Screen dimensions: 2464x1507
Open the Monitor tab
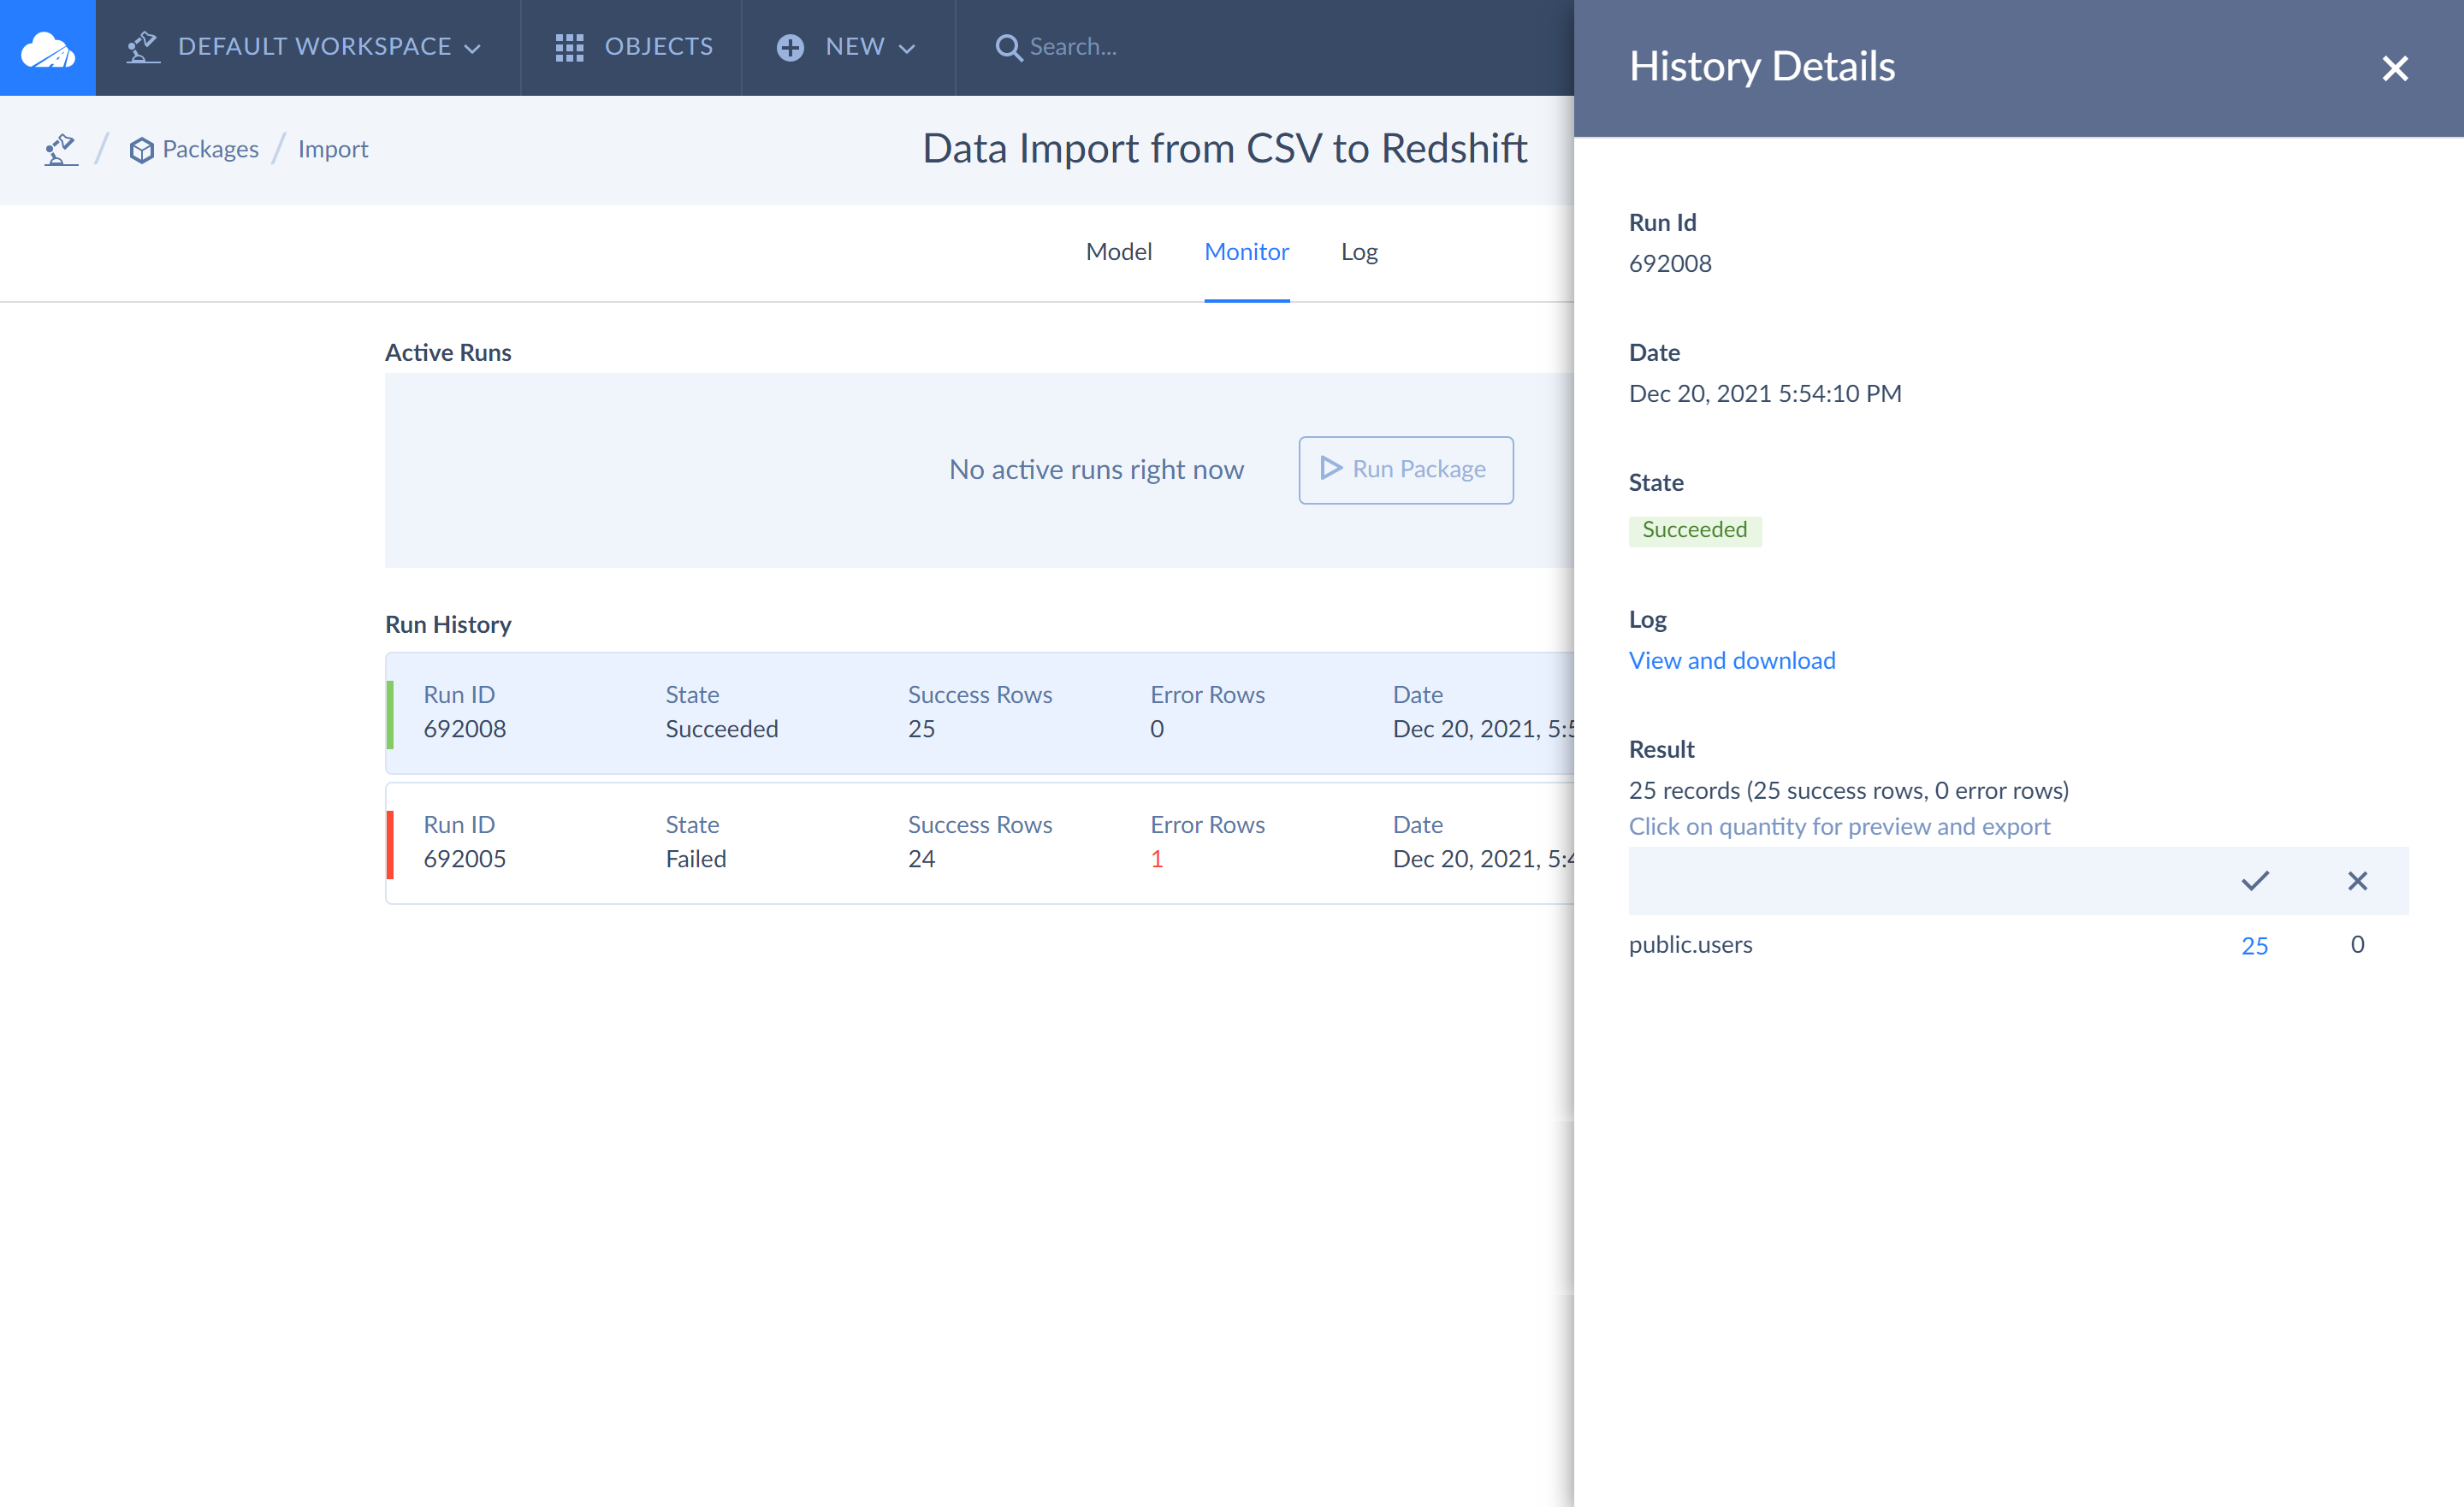coord(1246,252)
